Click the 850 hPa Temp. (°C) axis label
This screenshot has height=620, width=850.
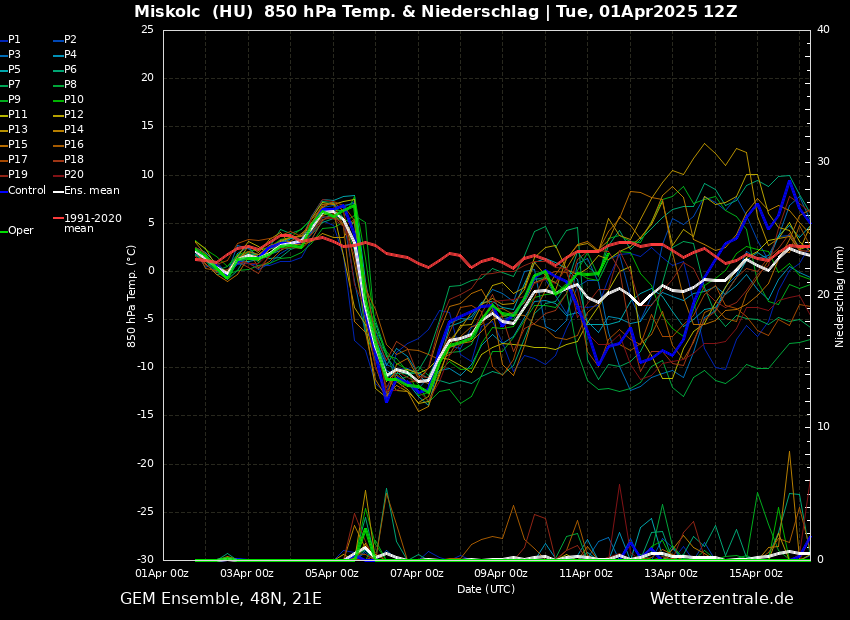point(132,295)
